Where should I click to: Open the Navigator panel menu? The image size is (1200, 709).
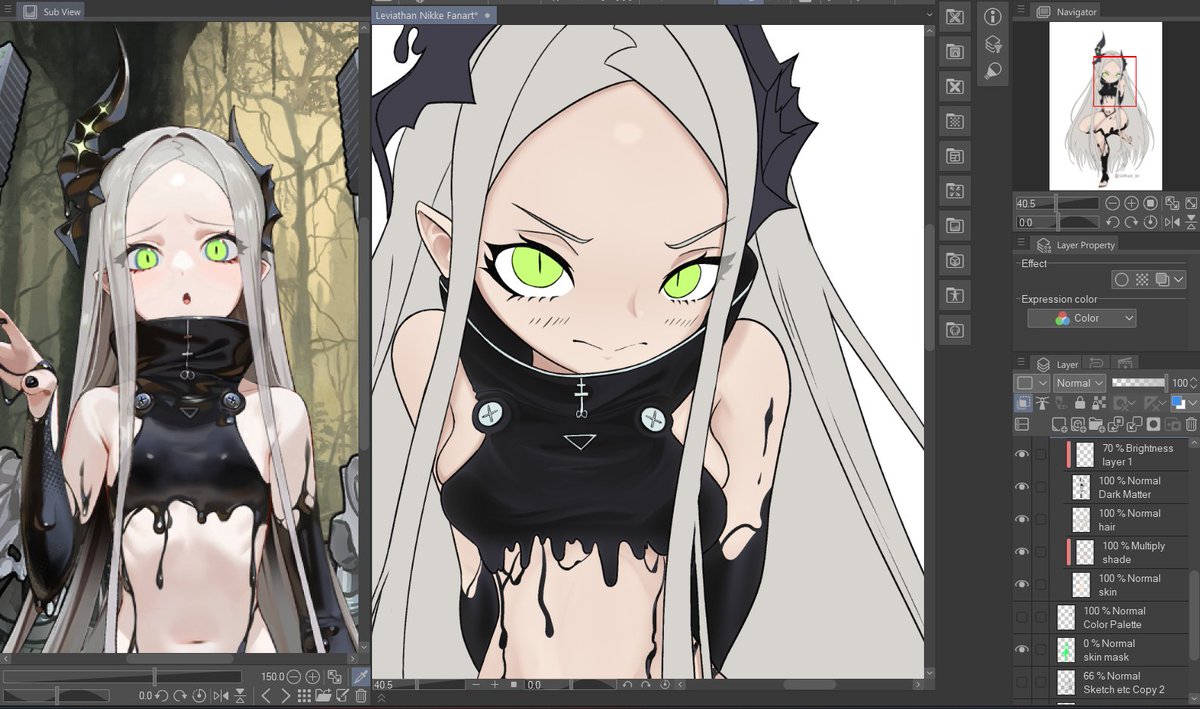1022,11
